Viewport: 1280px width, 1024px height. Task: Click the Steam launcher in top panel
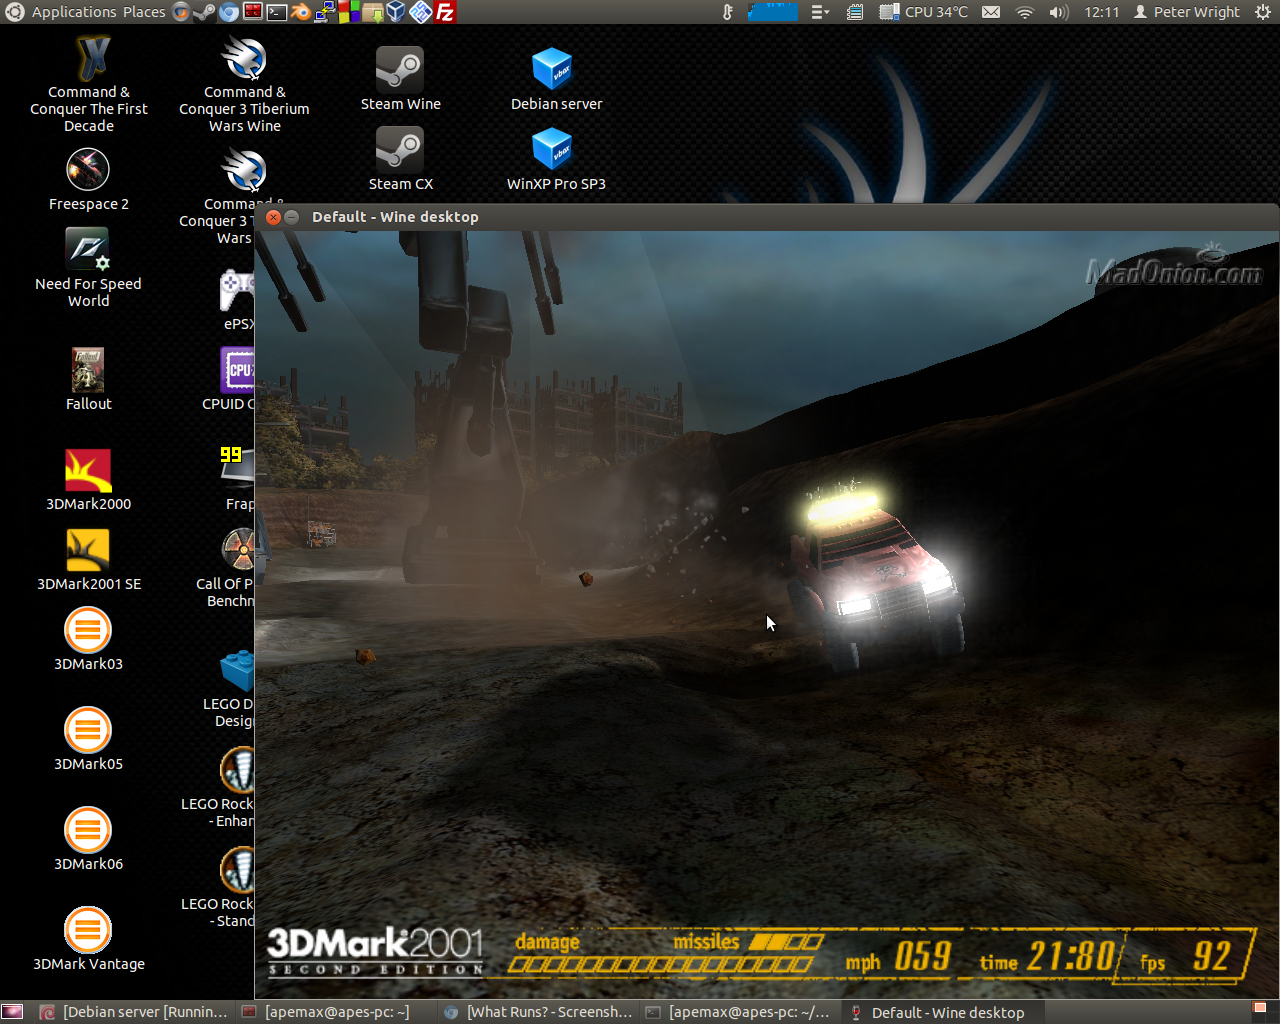pyautogui.click(x=205, y=12)
